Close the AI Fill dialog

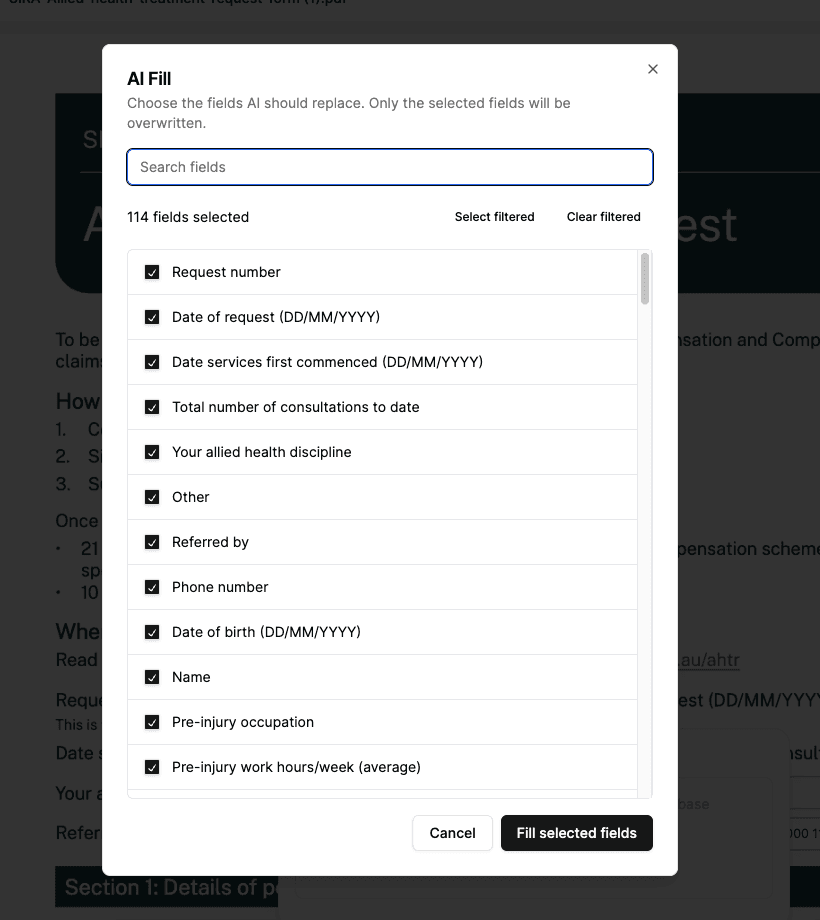click(x=653, y=69)
